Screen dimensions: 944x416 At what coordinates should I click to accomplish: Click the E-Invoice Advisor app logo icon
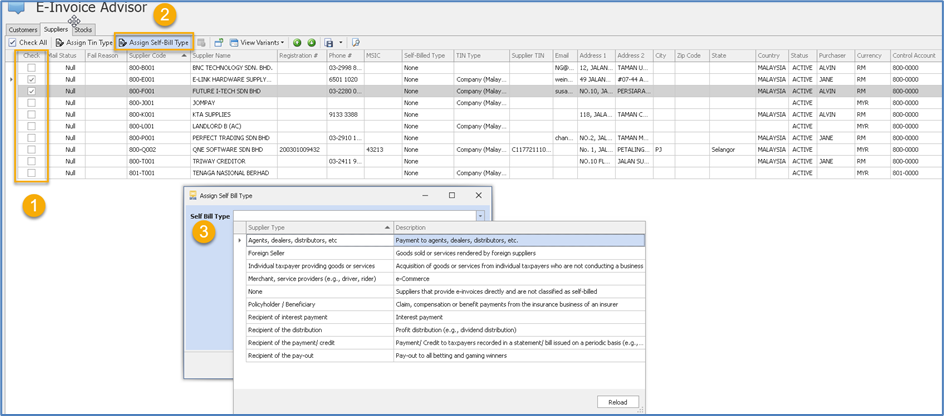click(16, 8)
